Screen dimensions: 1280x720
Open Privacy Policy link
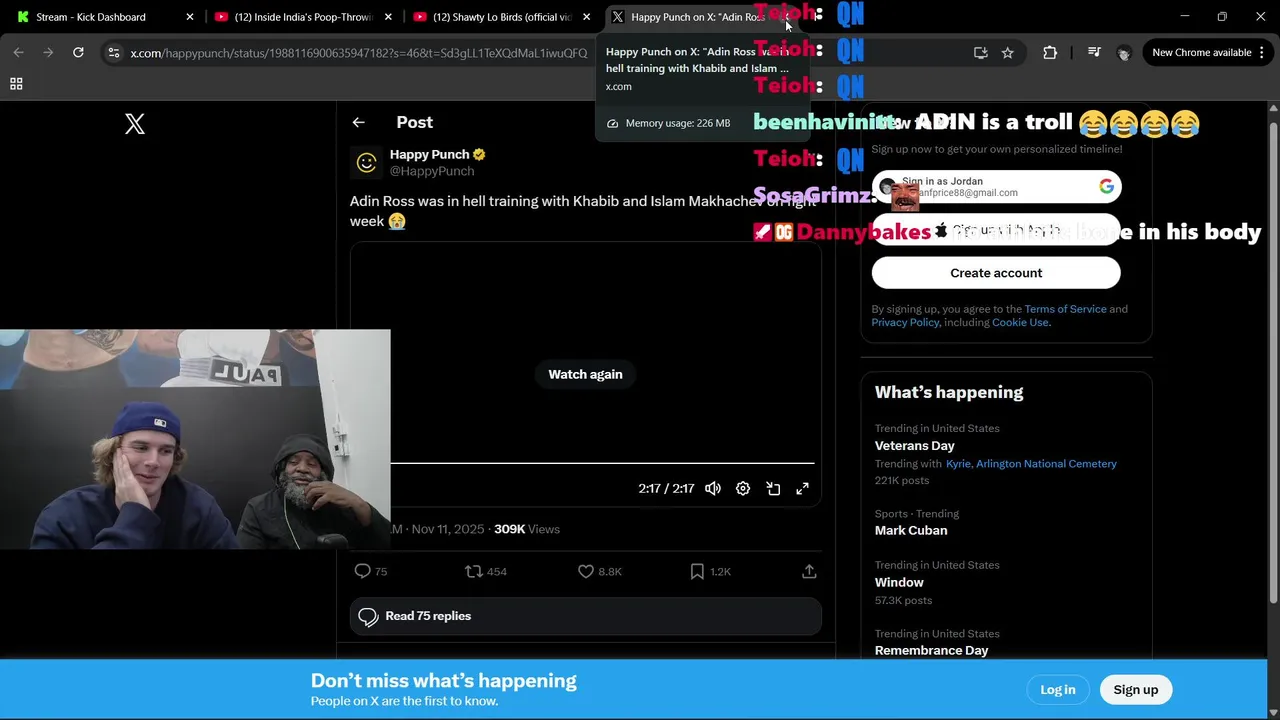pyautogui.click(x=905, y=322)
